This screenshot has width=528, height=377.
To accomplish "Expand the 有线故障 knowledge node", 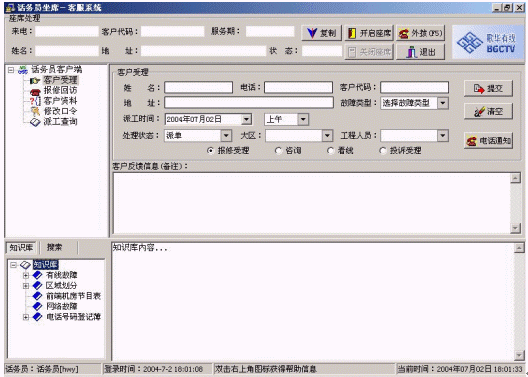I will click(x=26, y=275).
